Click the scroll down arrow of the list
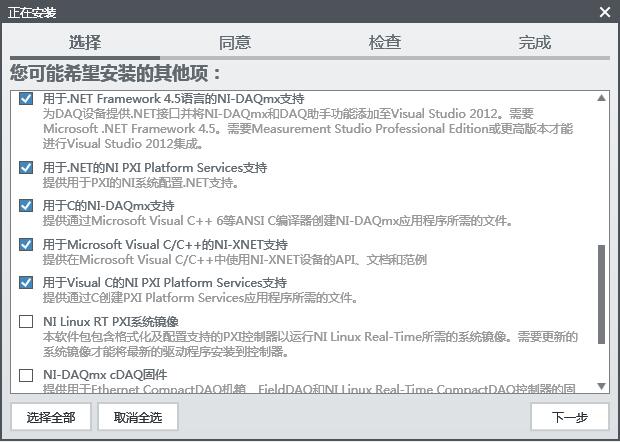 [x=601, y=386]
